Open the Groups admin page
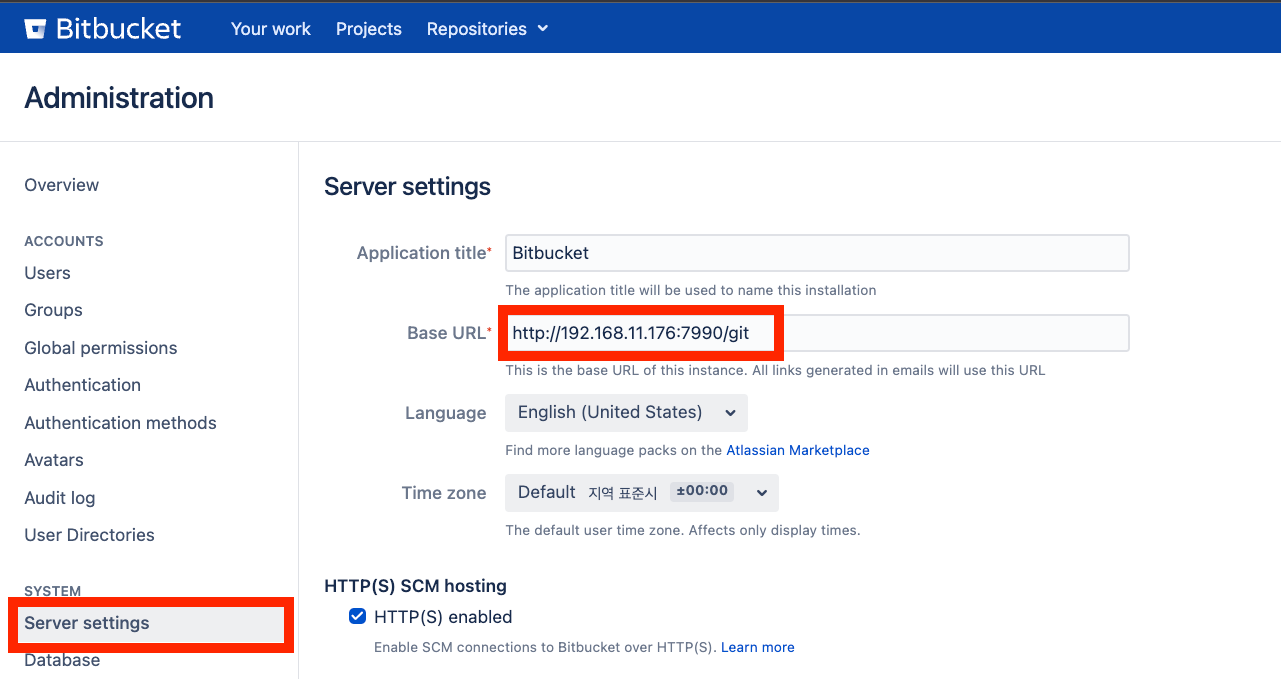 [x=53, y=310]
